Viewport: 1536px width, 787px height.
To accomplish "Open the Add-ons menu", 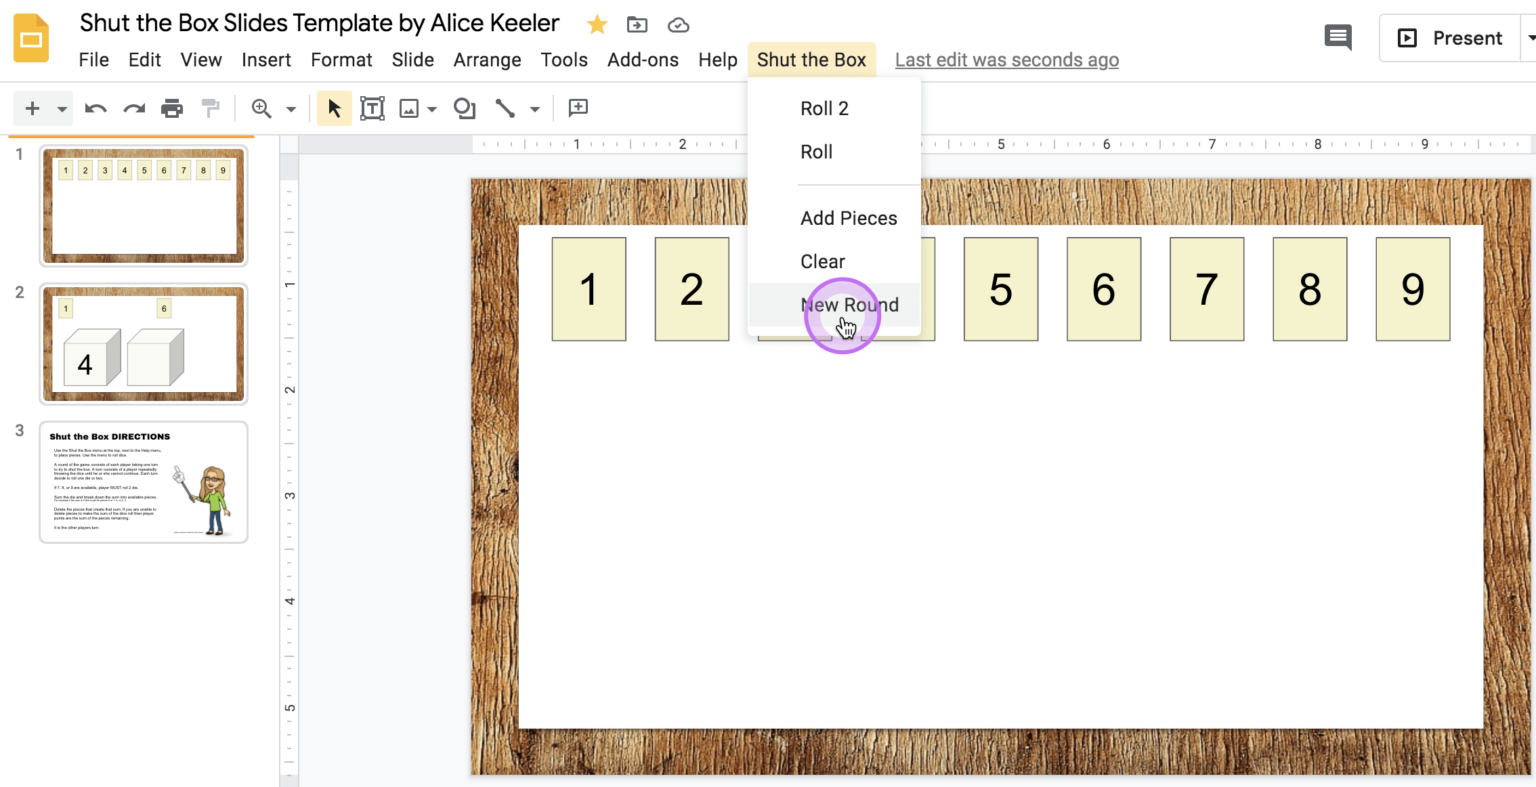I will tap(643, 59).
